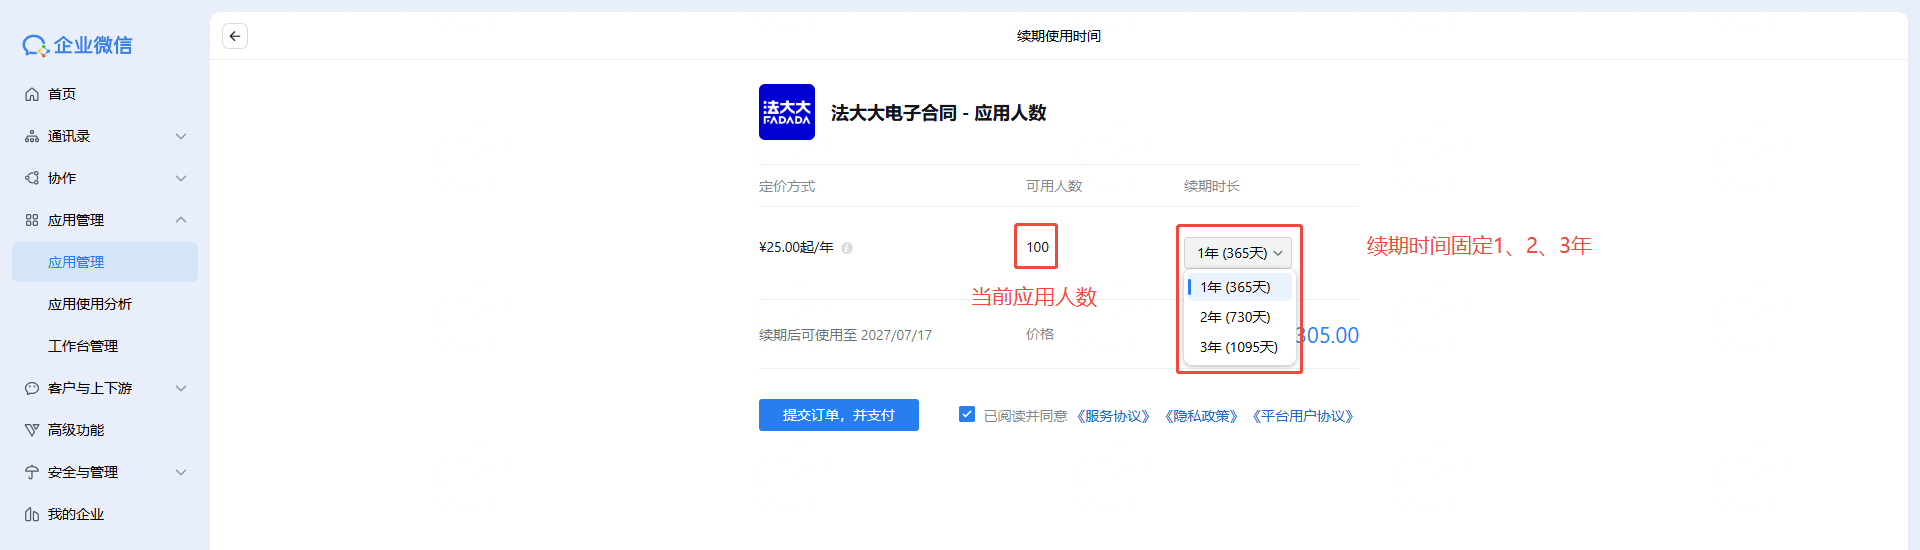Open the 《平台用户协议》 link
Image resolution: width=1920 pixels, height=550 pixels.
(x=1303, y=416)
